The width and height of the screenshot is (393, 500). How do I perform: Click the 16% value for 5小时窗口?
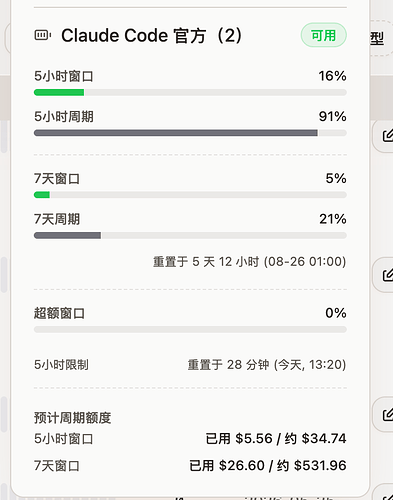(332, 76)
